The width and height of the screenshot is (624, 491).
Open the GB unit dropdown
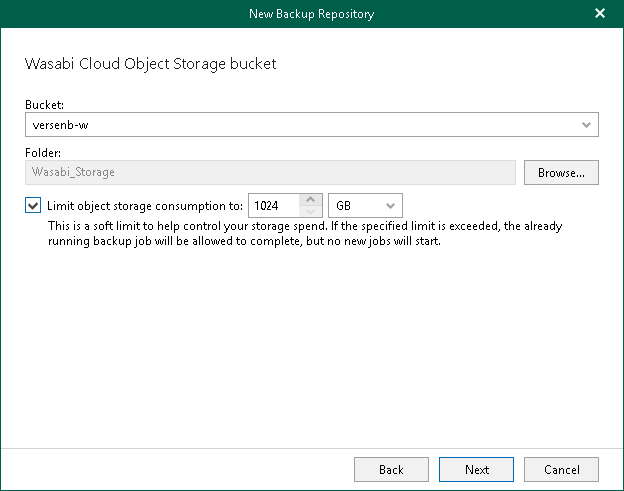[365, 205]
